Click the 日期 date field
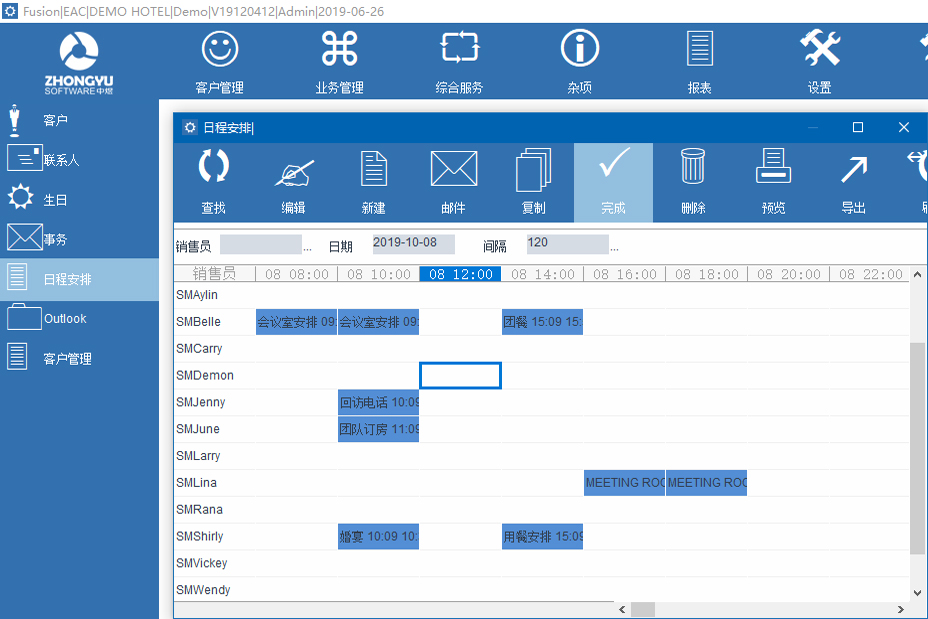 413,244
